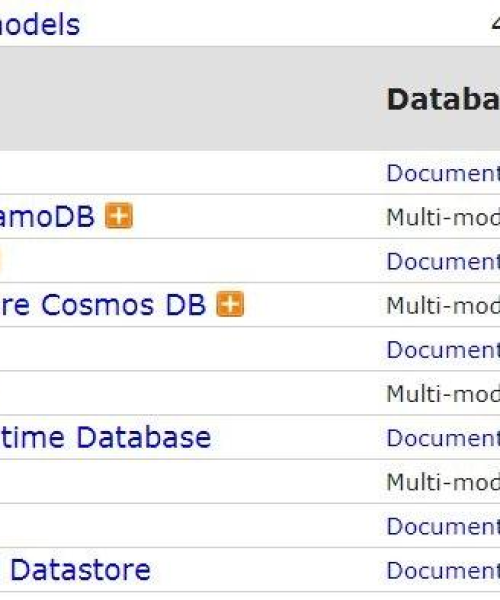This screenshot has height=600, width=500.
Task: Click Multi-model text in the amoDB row
Action: click(x=443, y=217)
